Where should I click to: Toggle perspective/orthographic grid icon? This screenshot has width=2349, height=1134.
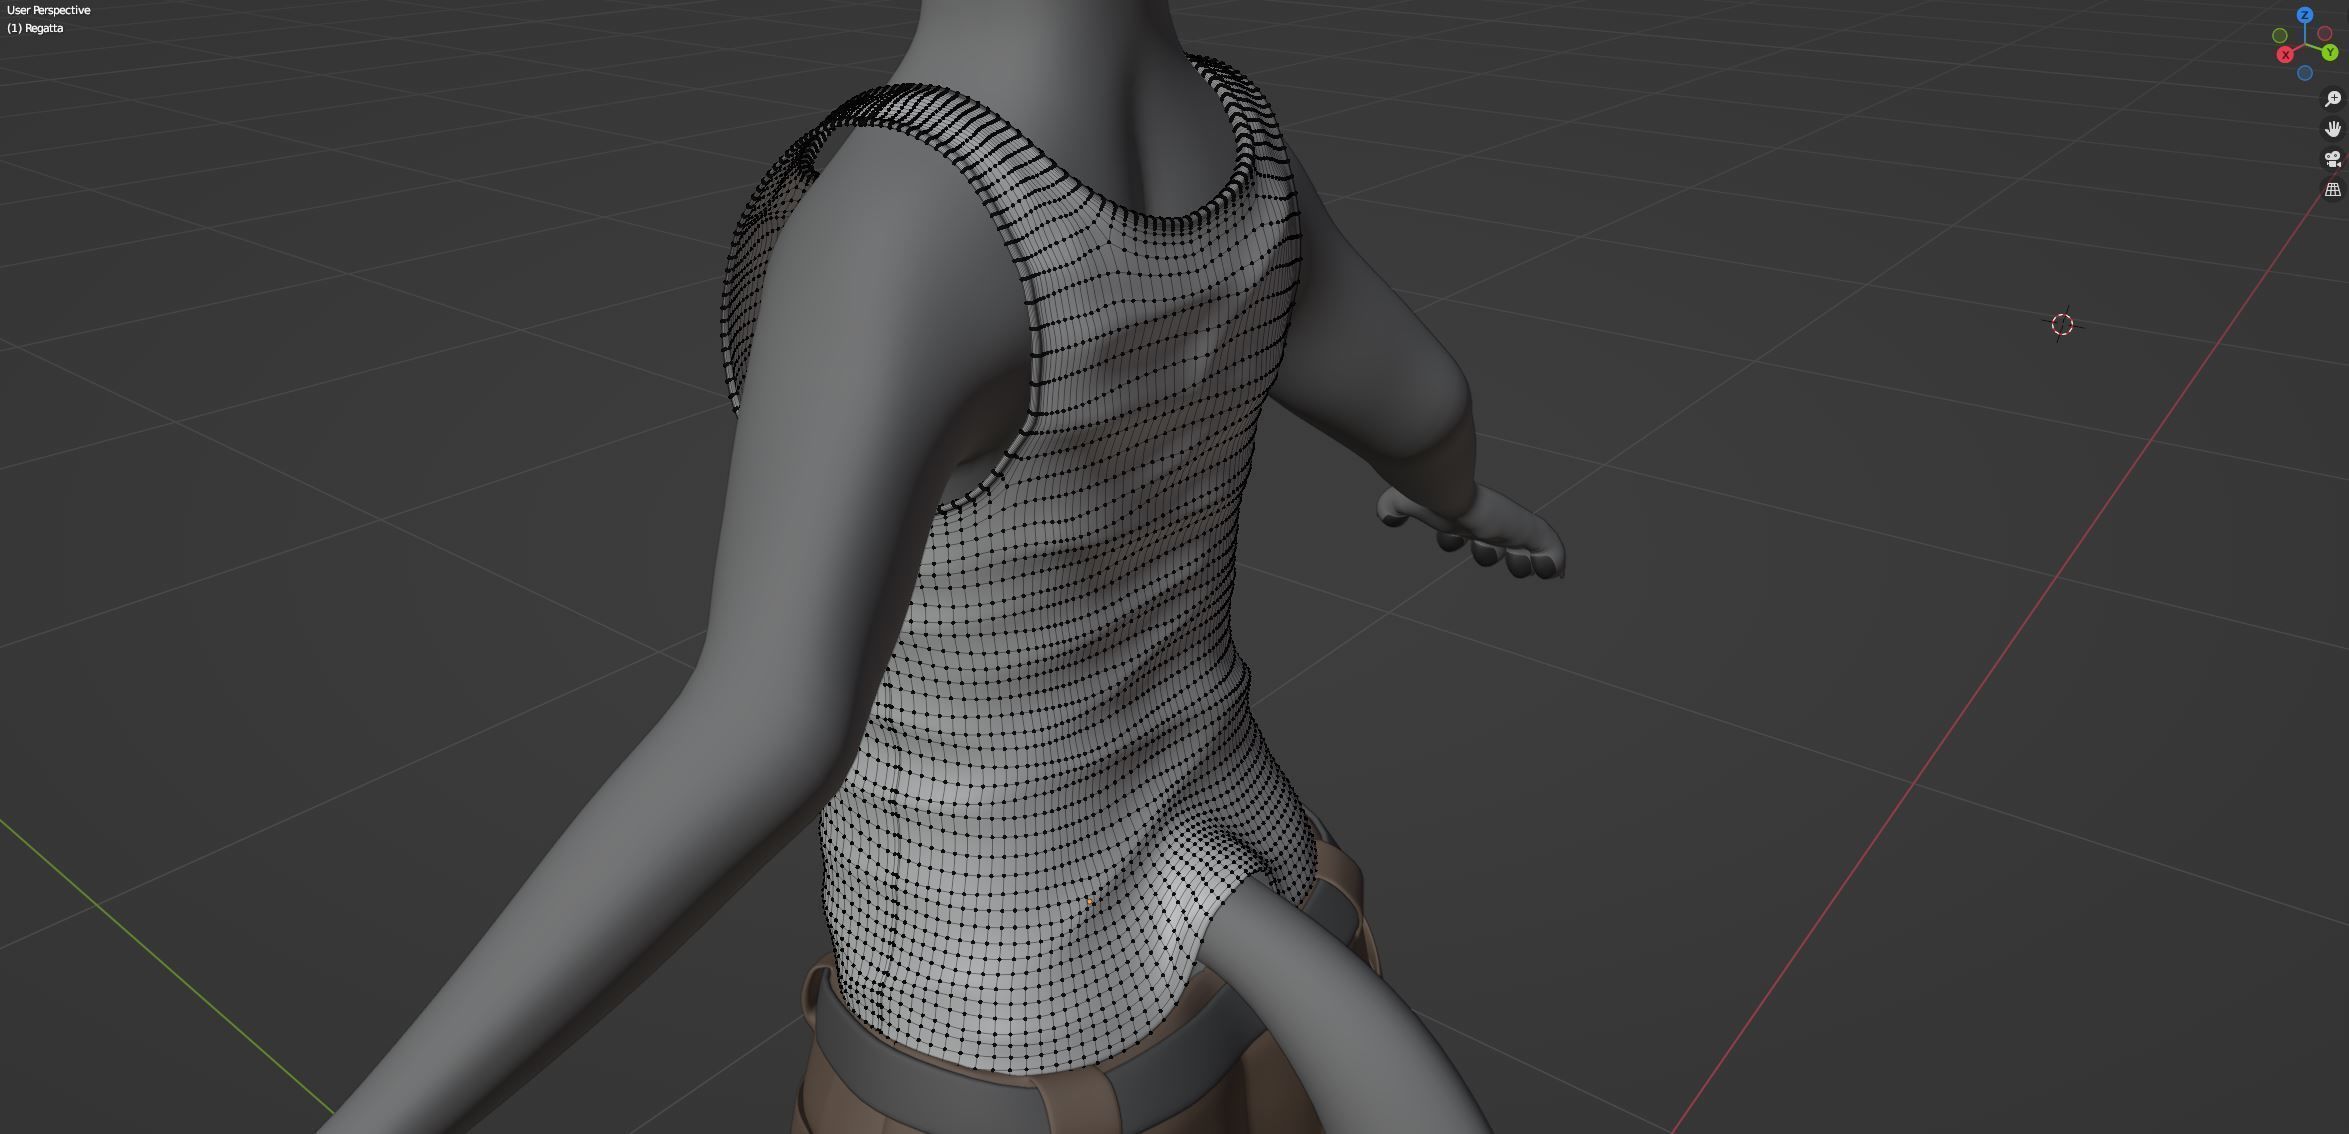[x=2333, y=189]
